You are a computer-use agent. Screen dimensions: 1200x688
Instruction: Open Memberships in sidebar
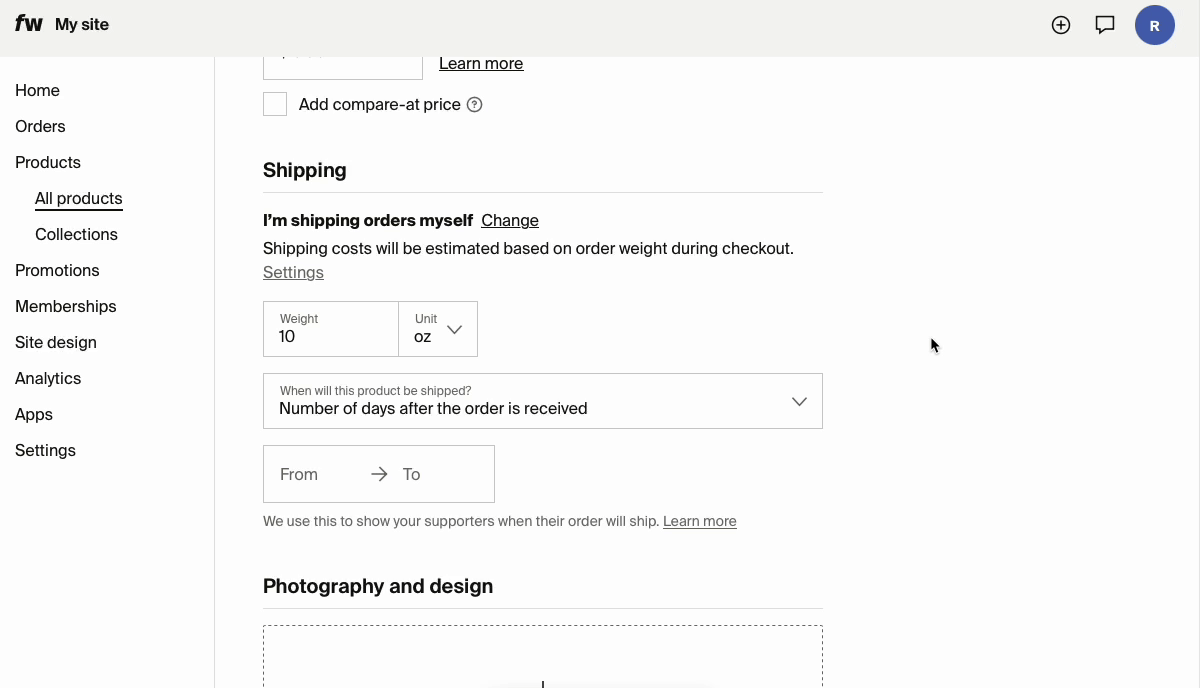(66, 306)
